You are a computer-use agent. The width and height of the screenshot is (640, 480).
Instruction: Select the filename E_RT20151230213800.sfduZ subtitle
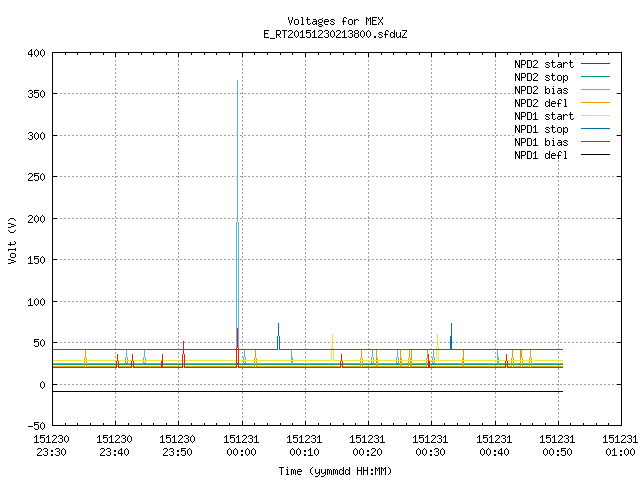tap(335, 34)
